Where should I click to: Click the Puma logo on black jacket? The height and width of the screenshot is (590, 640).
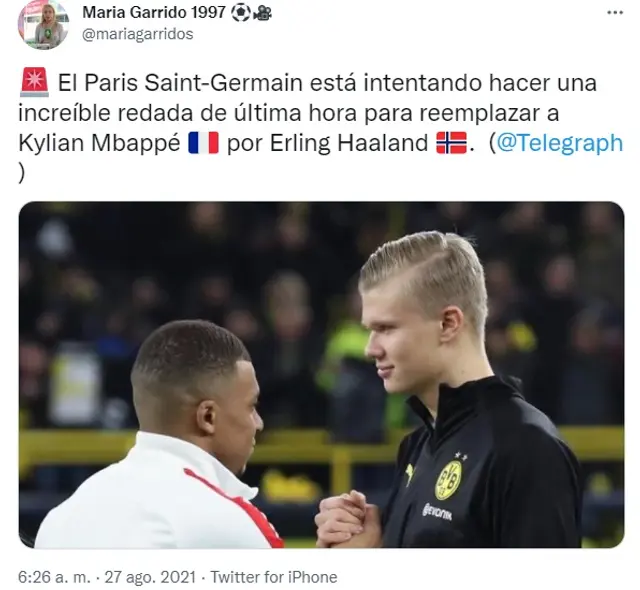[409, 475]
